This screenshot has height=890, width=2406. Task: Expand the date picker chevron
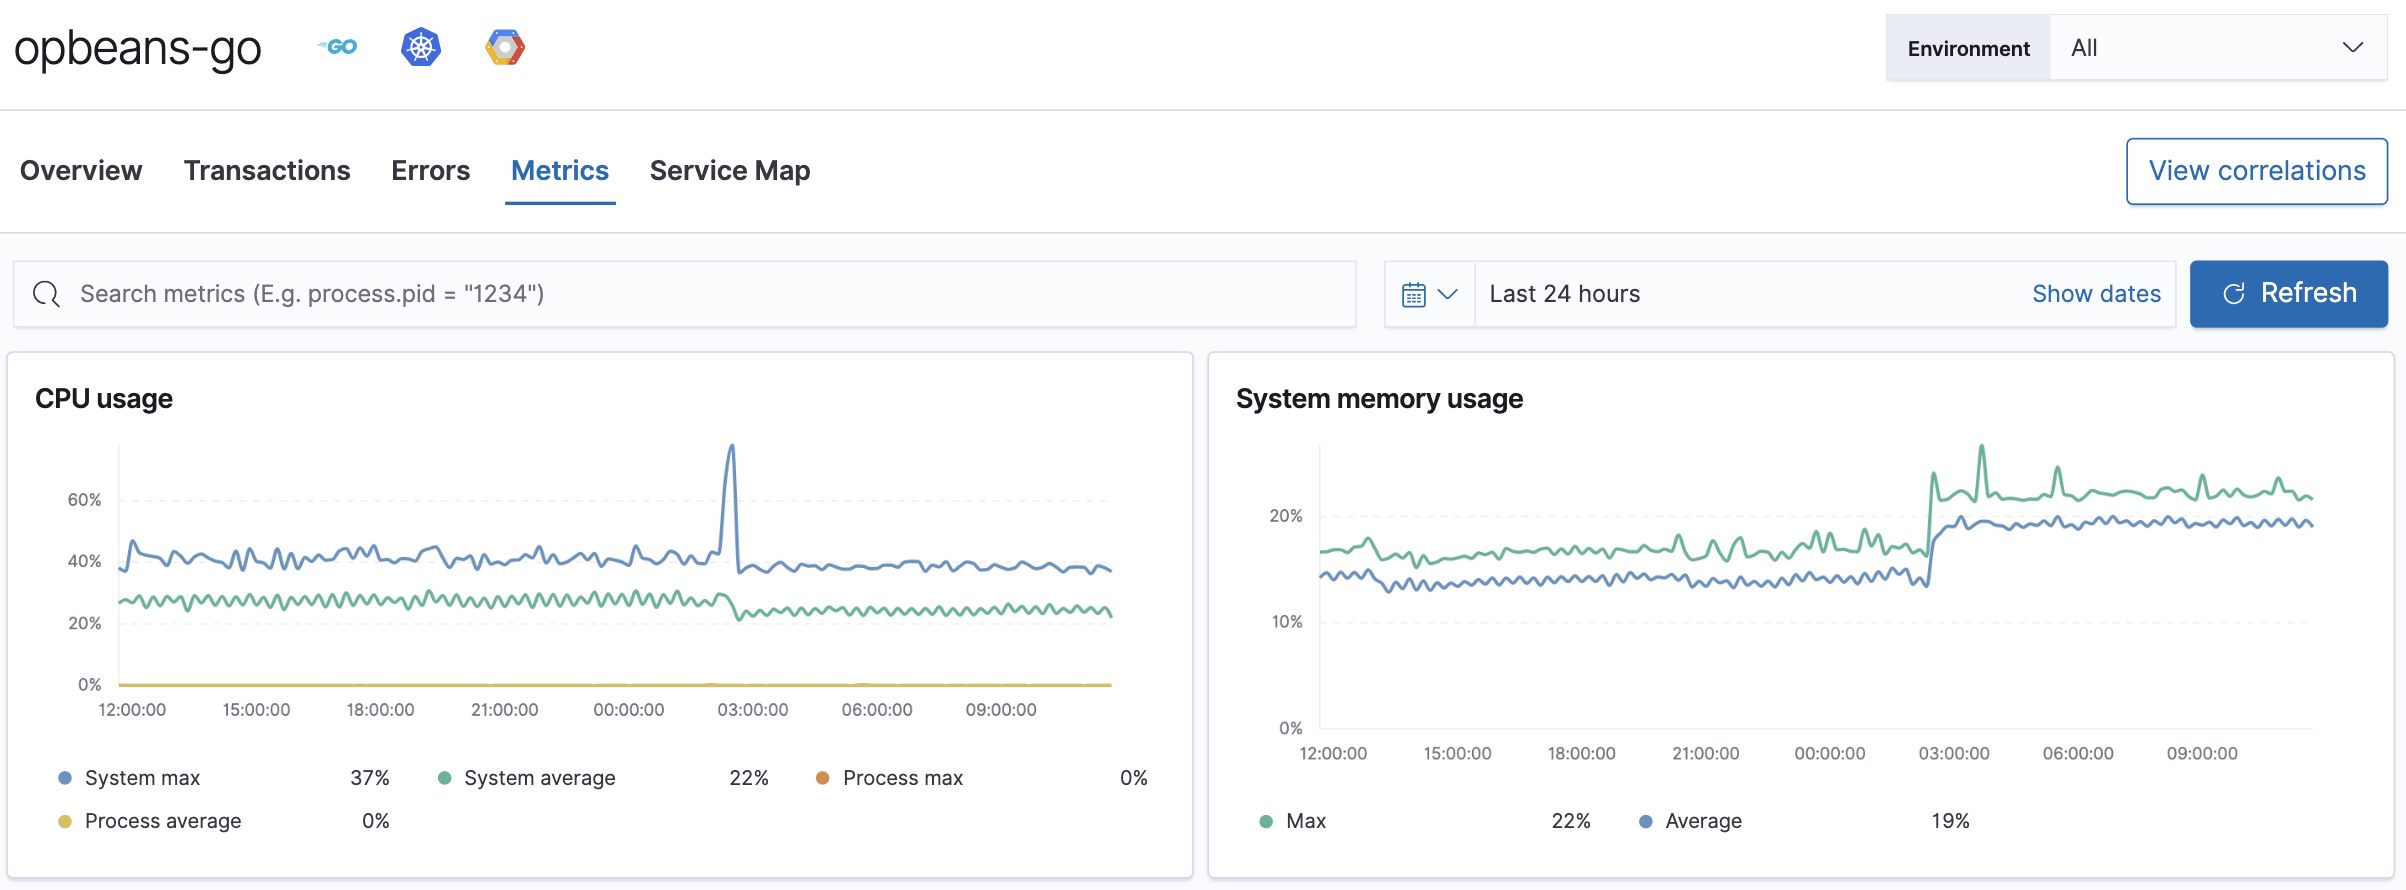(1447, 294)
